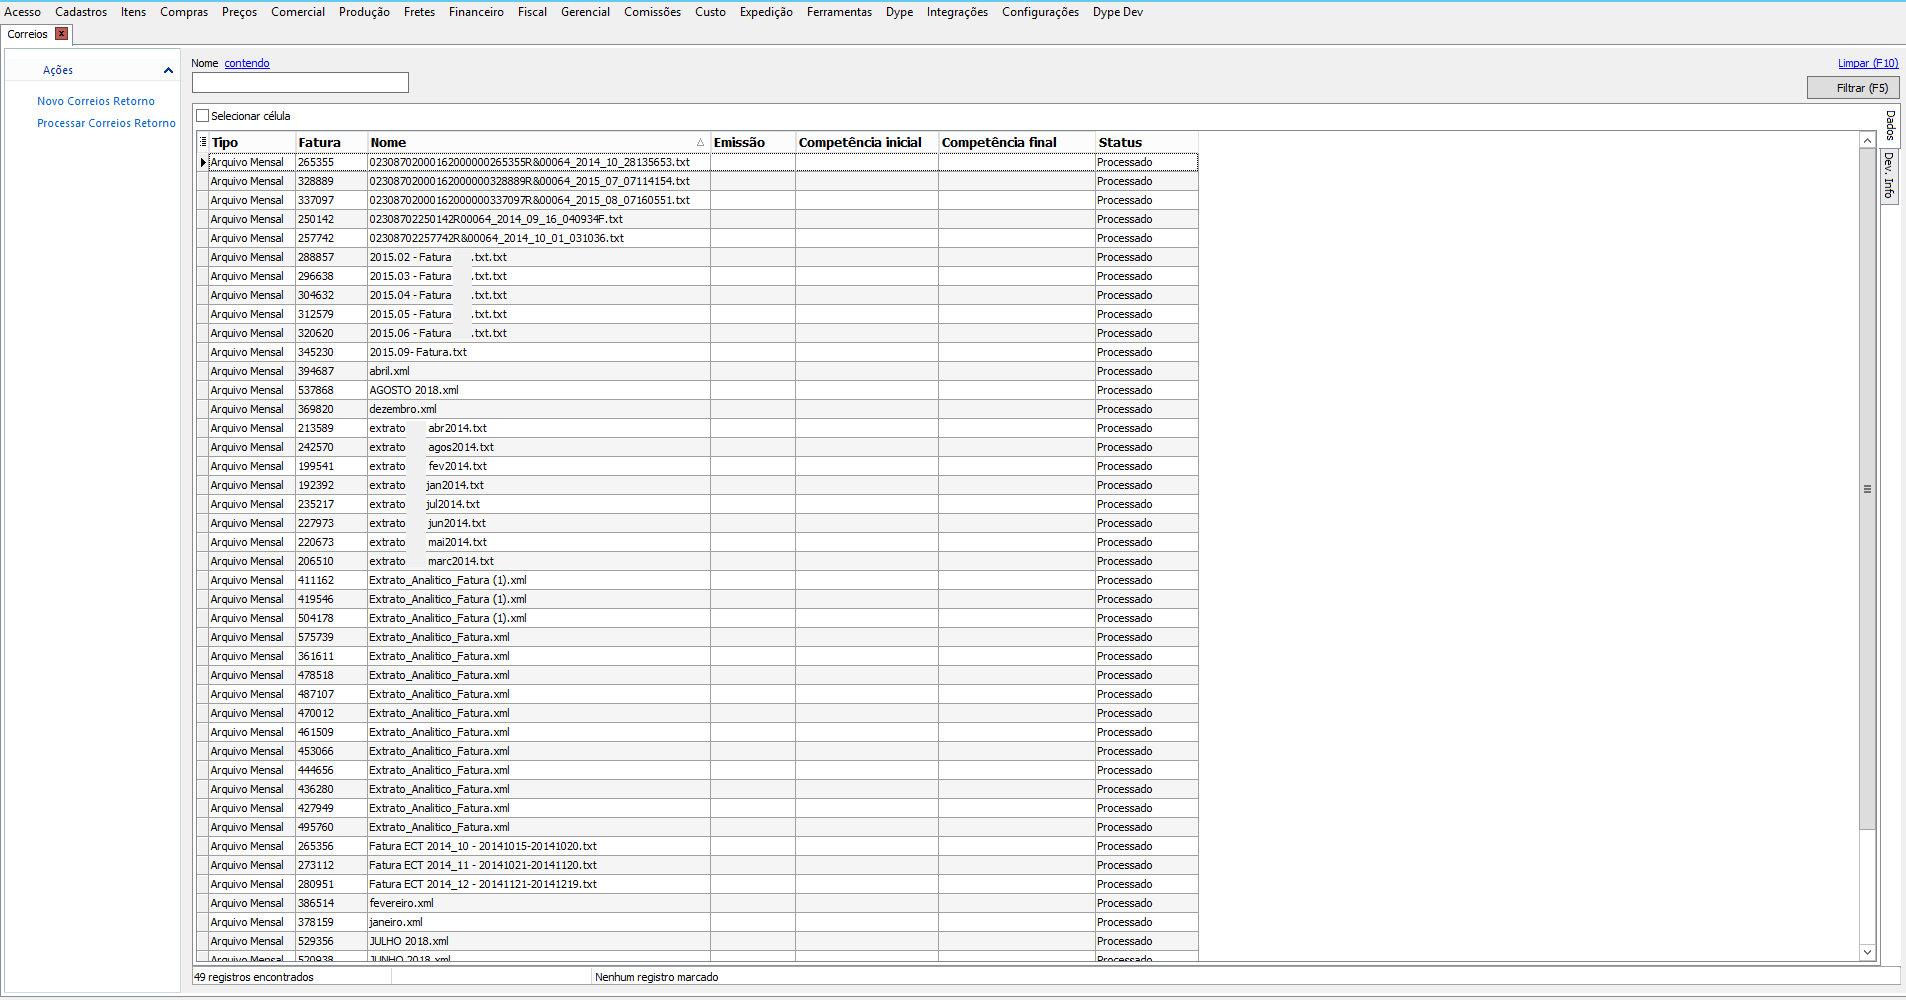The width and height of the screenshot is (1906, 1000).
Task: Click the grid vertical scrollbar thumb
Action: point(1867,489)
